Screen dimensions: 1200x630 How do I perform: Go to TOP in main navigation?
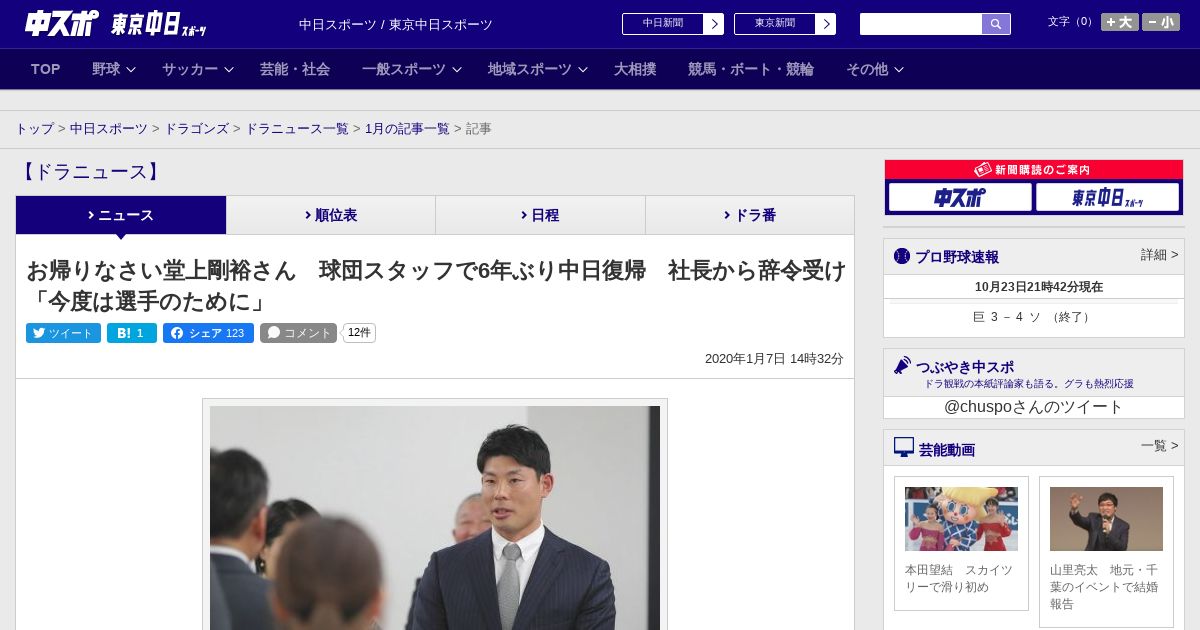[x=45, y=69]
